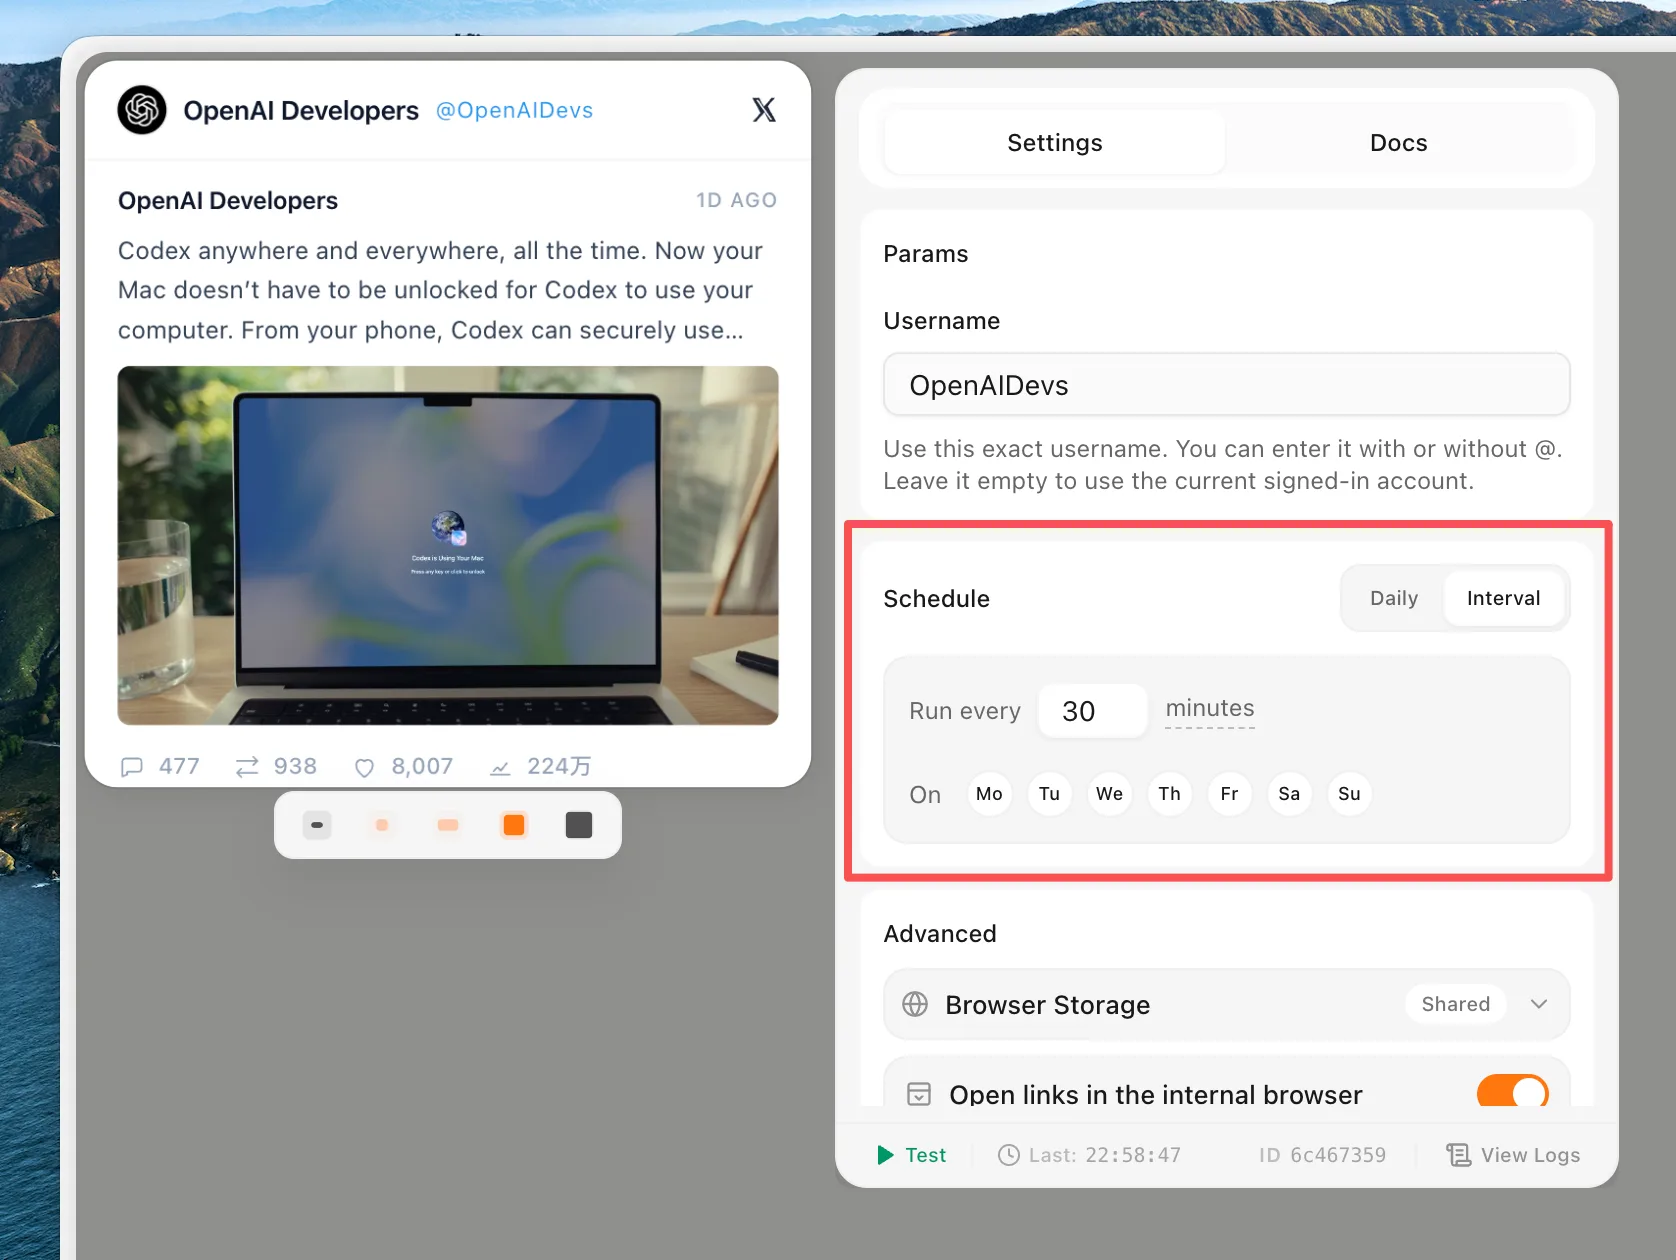Toggle Wednesday in the schedule days
Screen dimensions: 1676x1260
pyautogui.click(x=1109, y=794)
